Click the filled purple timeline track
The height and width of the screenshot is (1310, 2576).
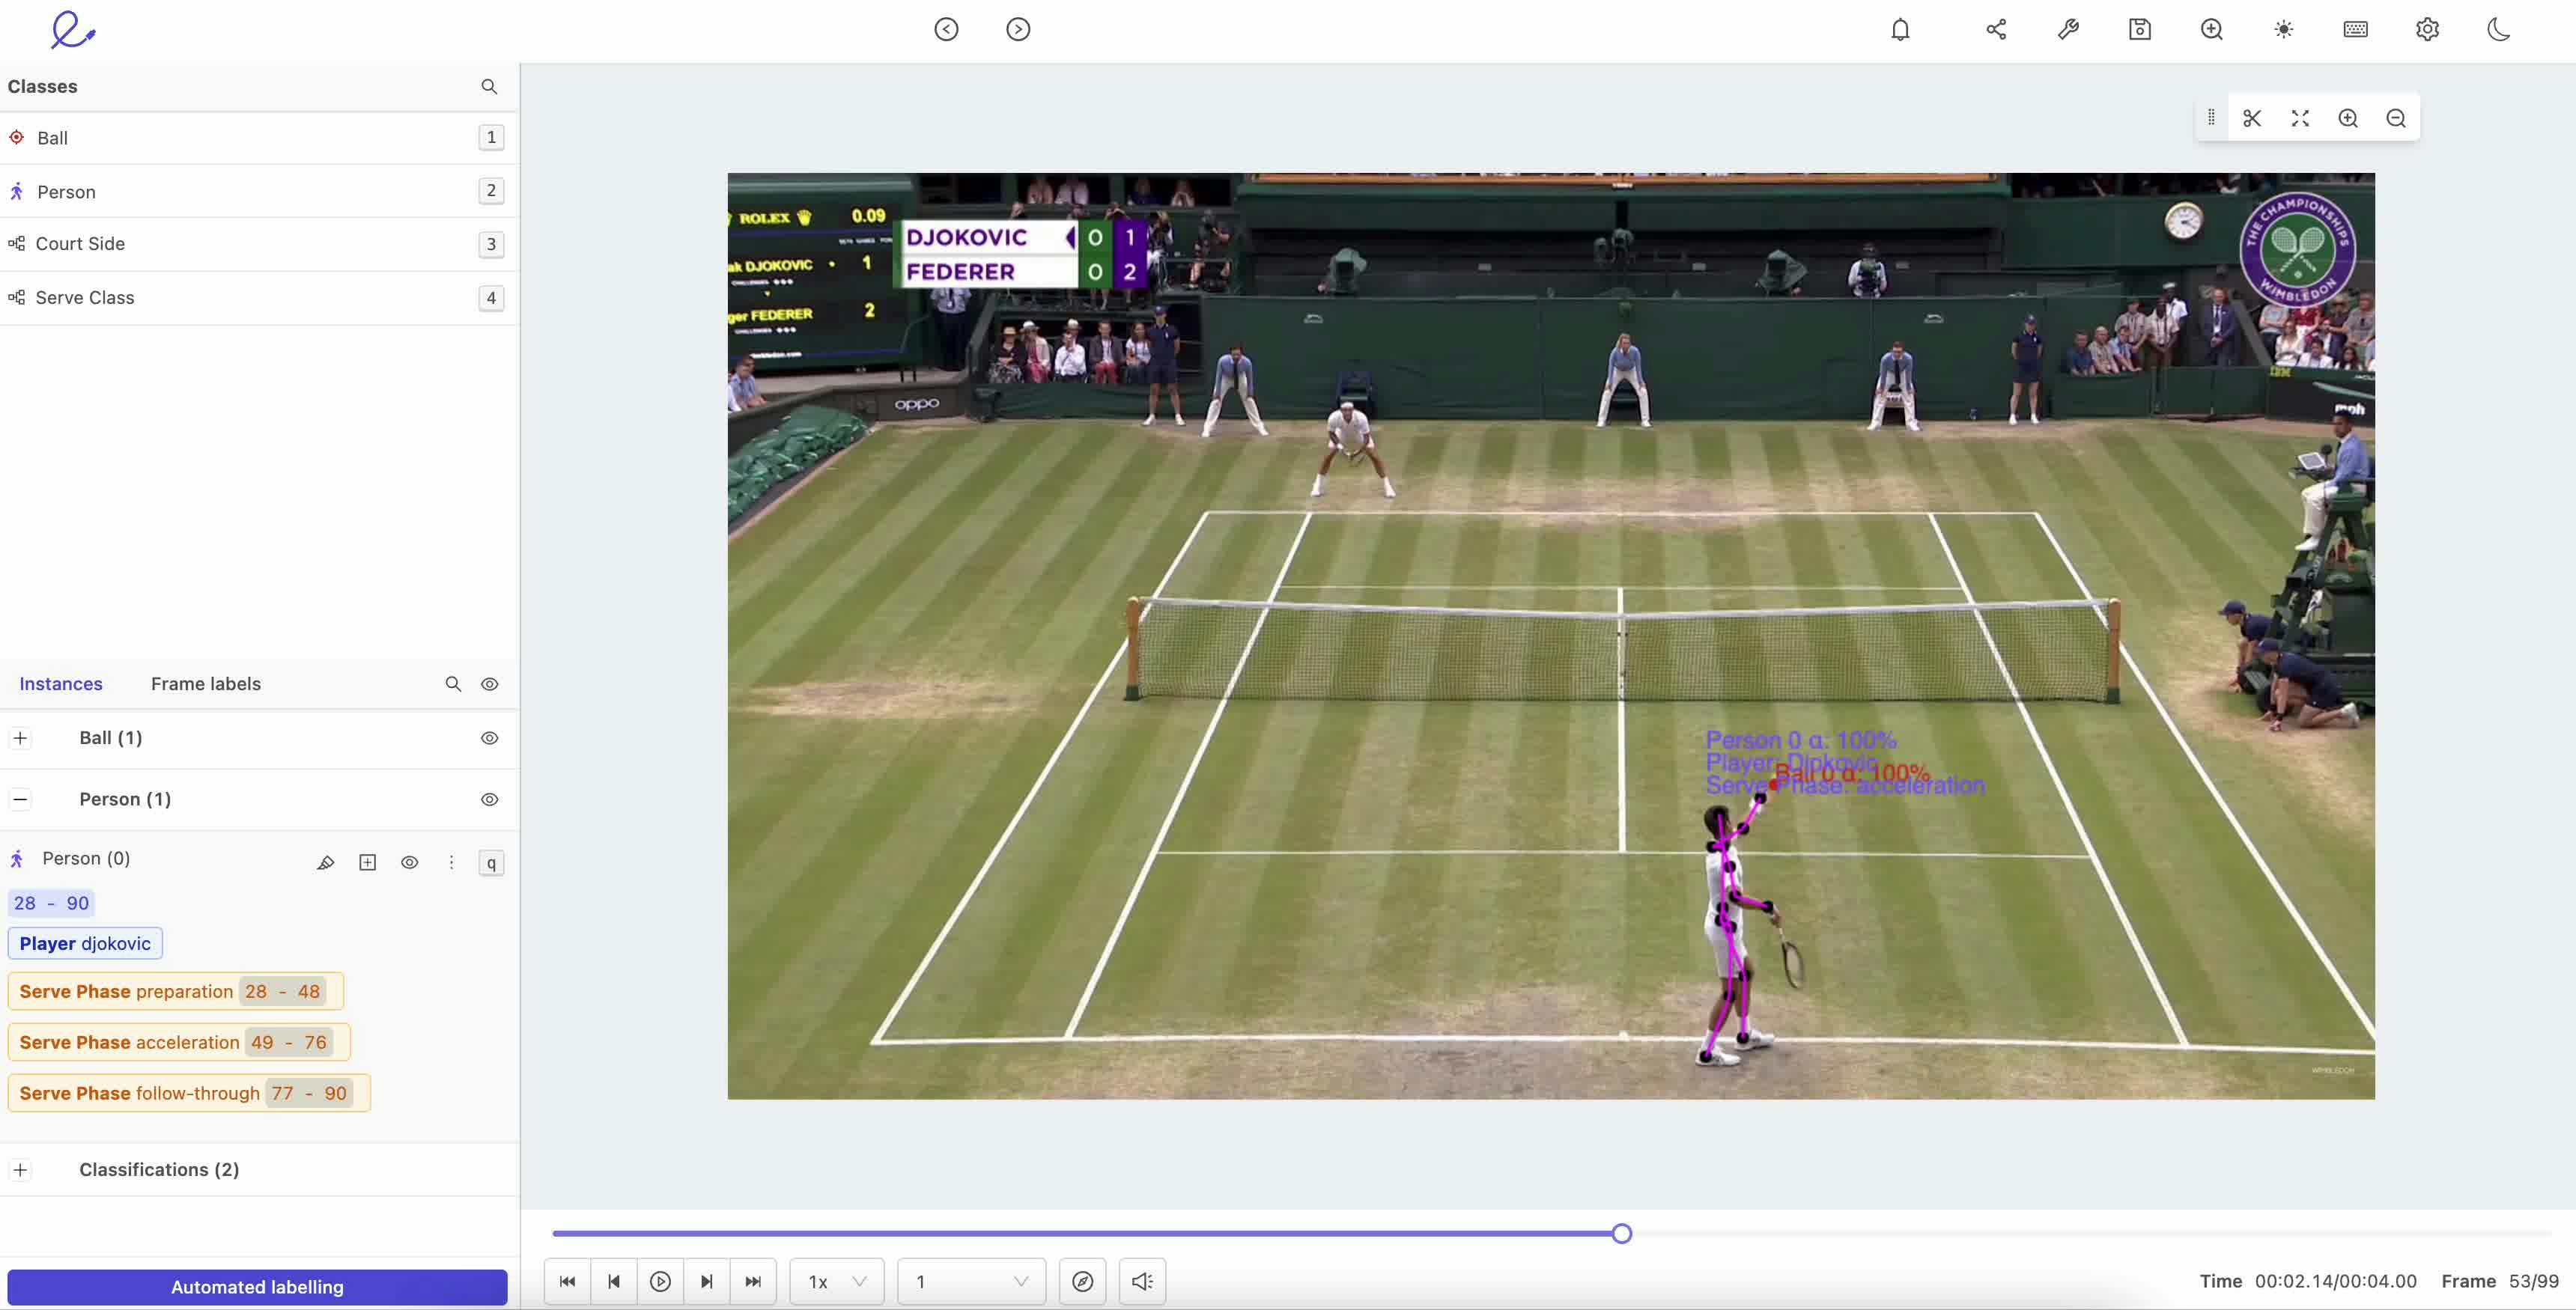[1082, 1234]
